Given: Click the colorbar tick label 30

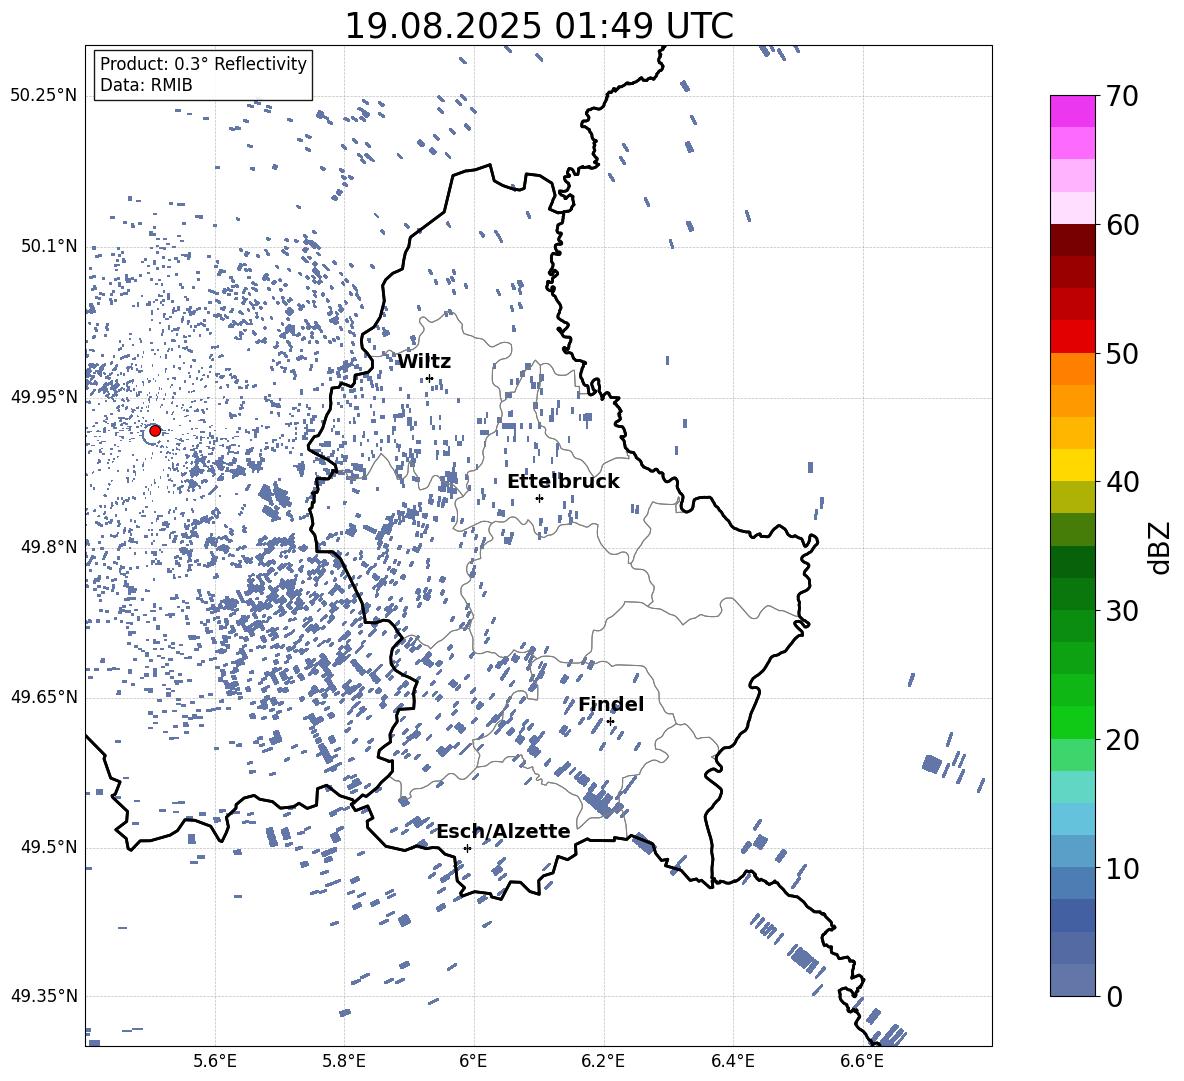Looking at the screenshot, I should pos(1122,611).
